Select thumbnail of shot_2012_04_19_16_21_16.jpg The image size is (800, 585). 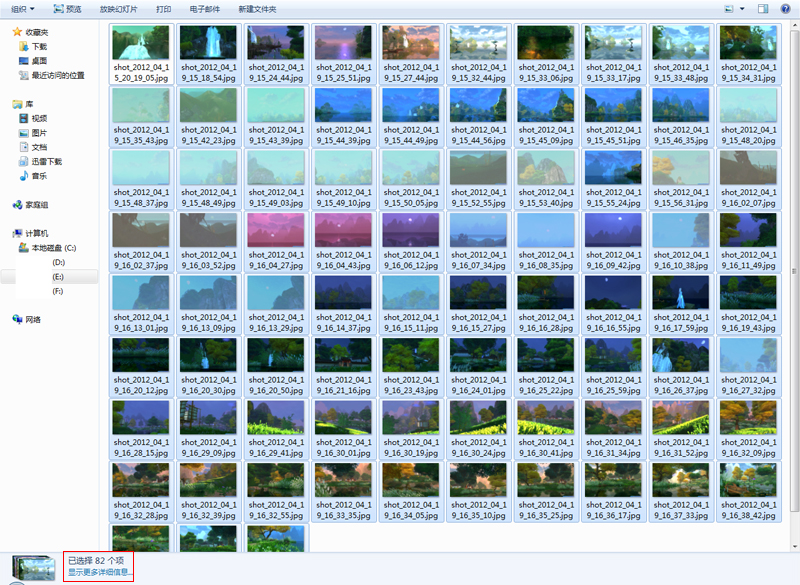point(343,355)
